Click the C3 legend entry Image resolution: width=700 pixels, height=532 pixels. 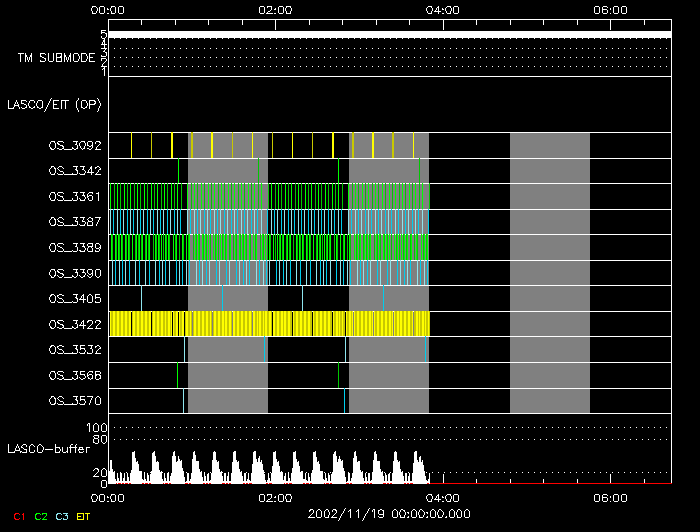(62, 516)
